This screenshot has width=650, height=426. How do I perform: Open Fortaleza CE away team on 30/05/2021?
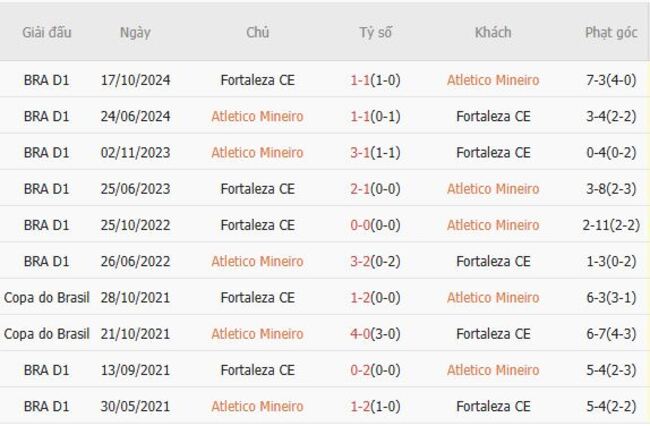click(493, 406)
